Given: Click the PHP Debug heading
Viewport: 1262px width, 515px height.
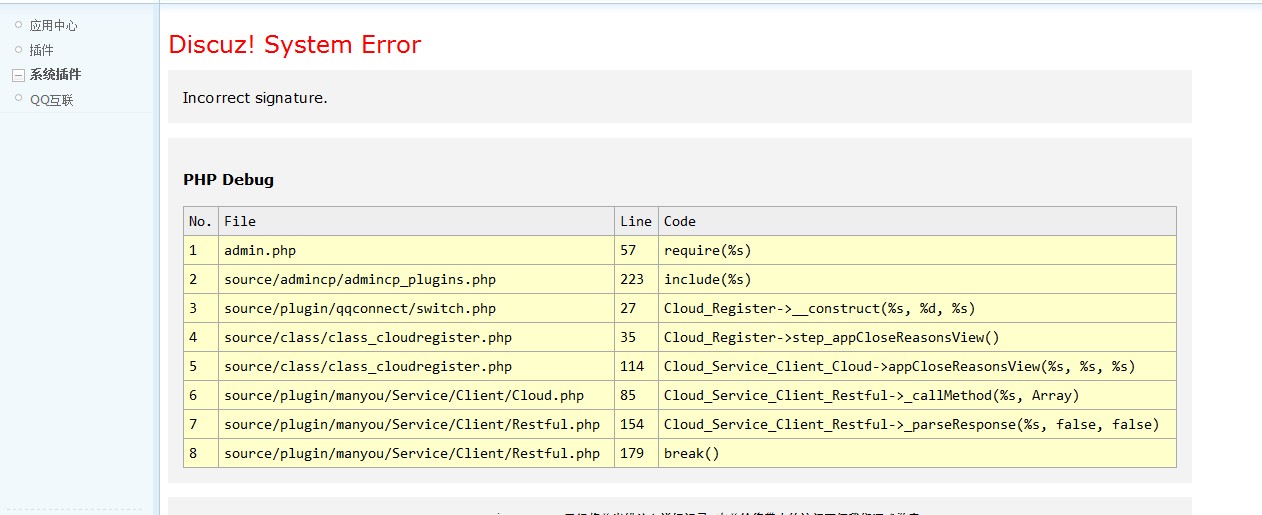Looking at the screenshot, I should click(228, 180).
